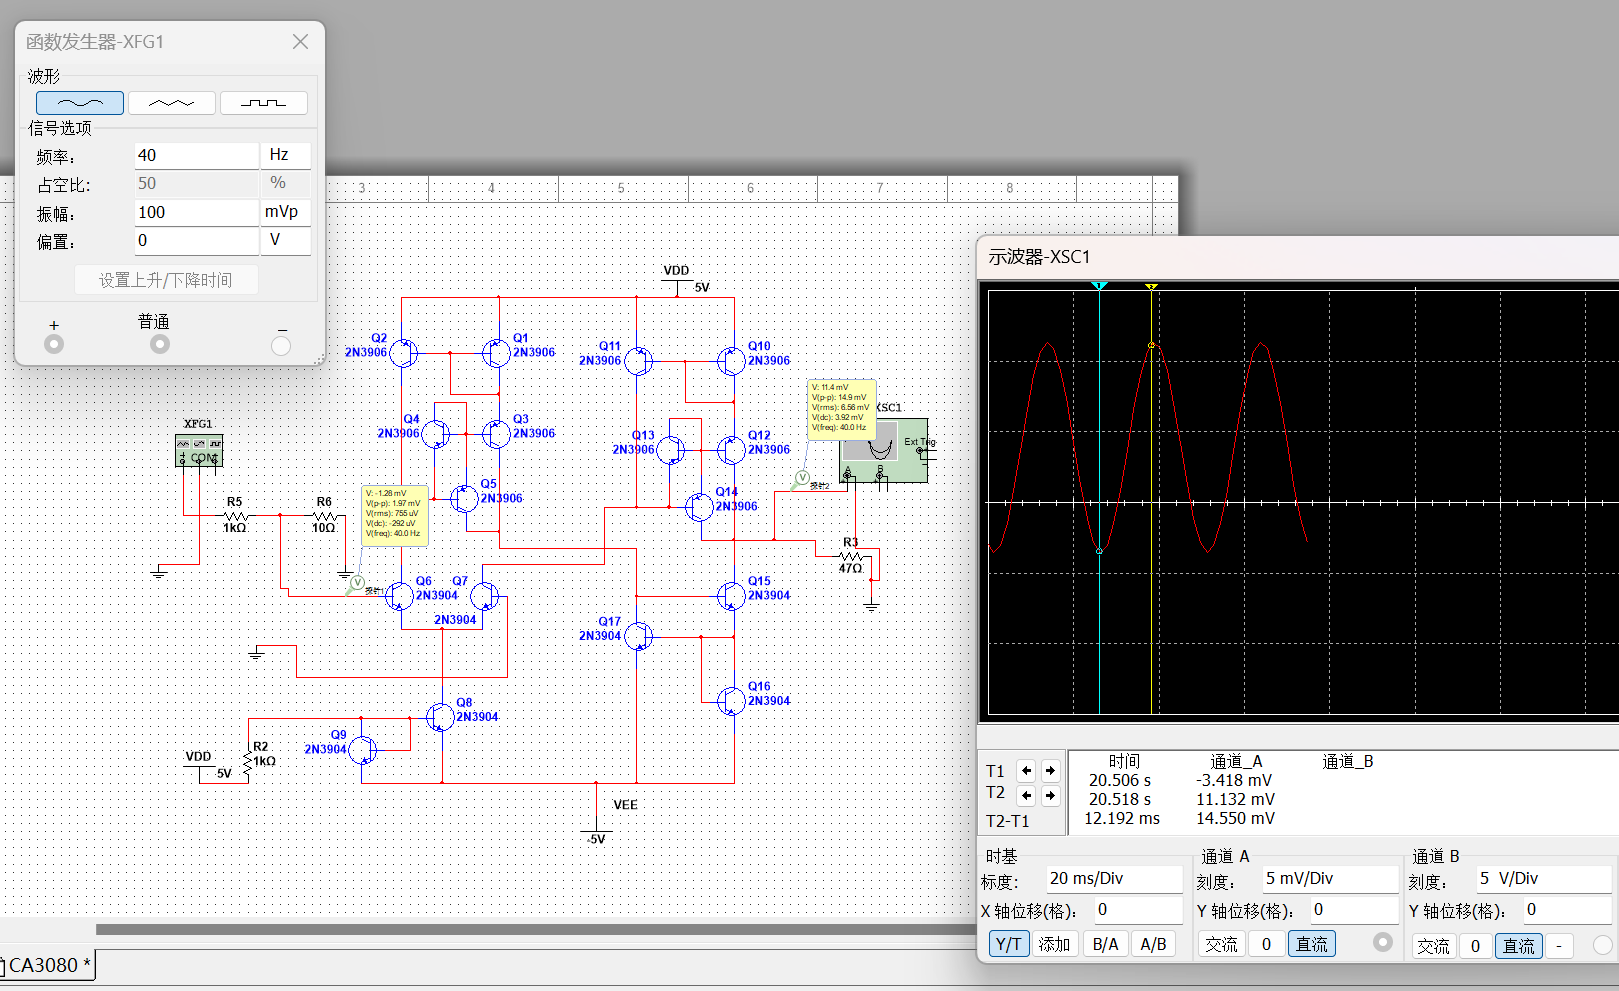Set Channel B coupling to 0
Viewport: 1619px width, 991px height.
[1475, 946]
